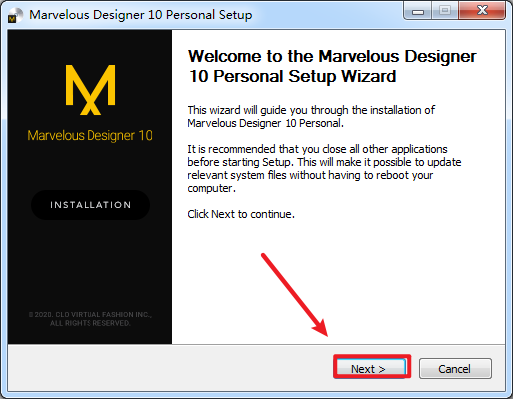The image size is (513, 399).
Task: Click the CLO Virtual Fashion copyright text
Action: (90, 319)
